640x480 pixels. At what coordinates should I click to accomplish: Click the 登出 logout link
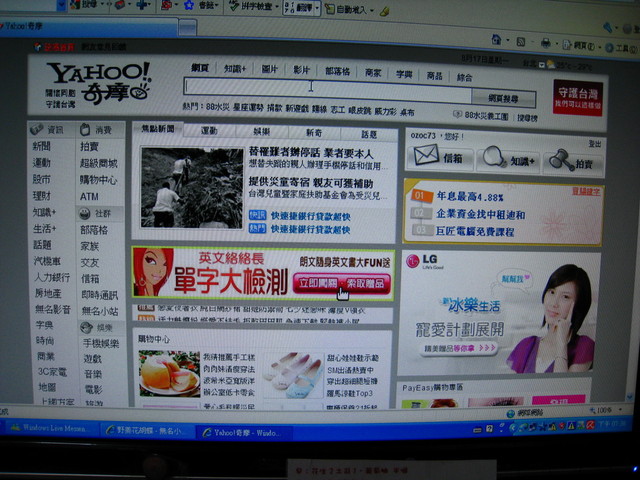coord(595,144)
